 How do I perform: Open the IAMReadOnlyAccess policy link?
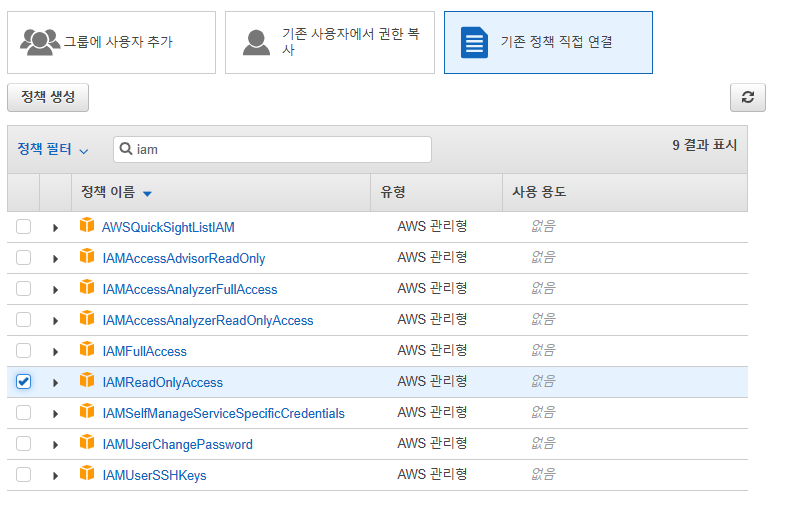163,382
